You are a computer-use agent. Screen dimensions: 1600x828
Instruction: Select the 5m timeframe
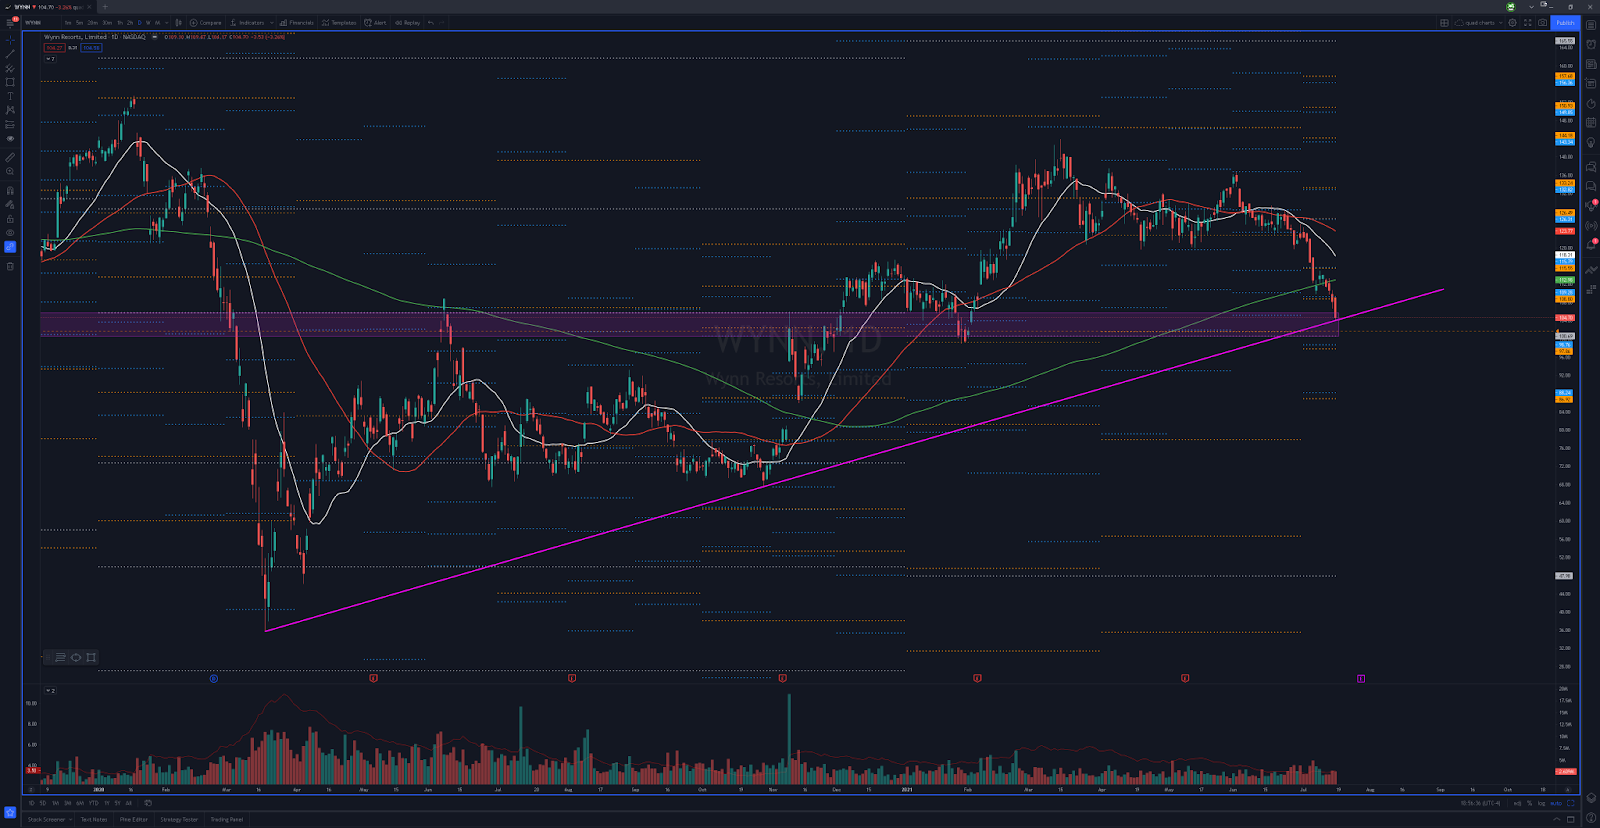point(79,23)
